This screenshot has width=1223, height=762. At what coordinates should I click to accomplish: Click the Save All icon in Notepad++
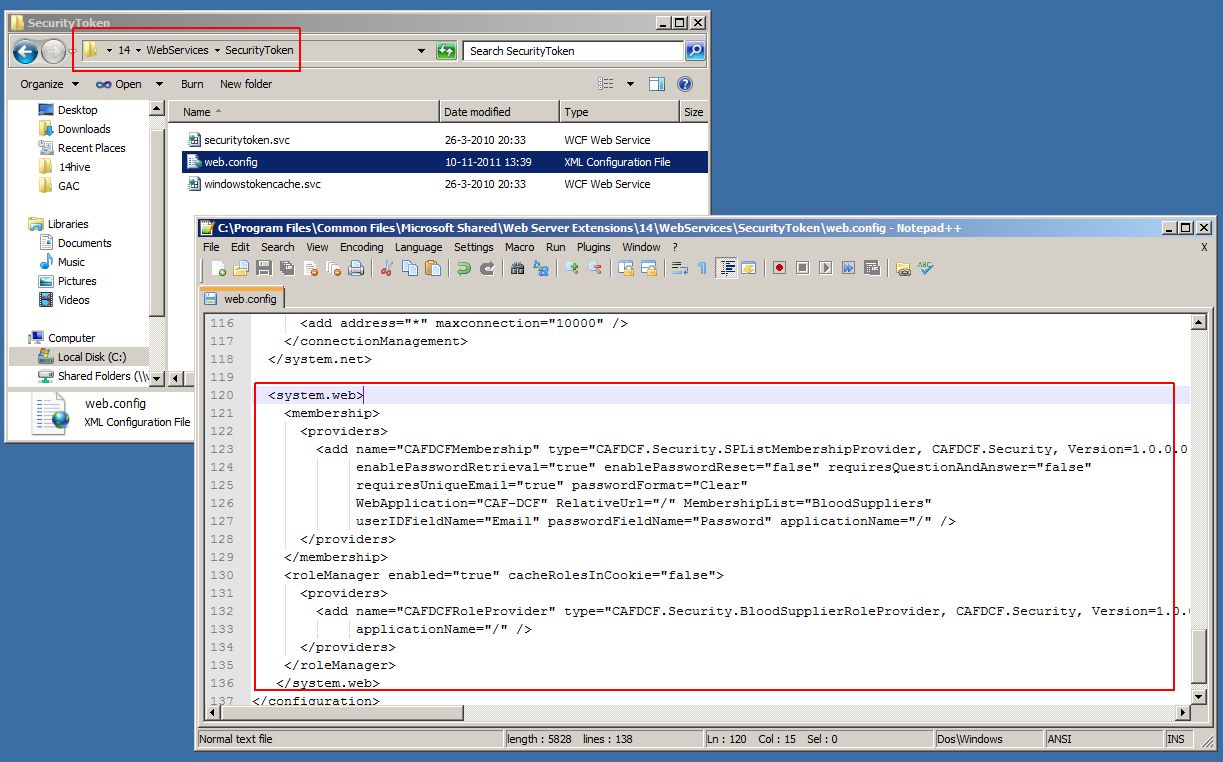tap(287, 268)
